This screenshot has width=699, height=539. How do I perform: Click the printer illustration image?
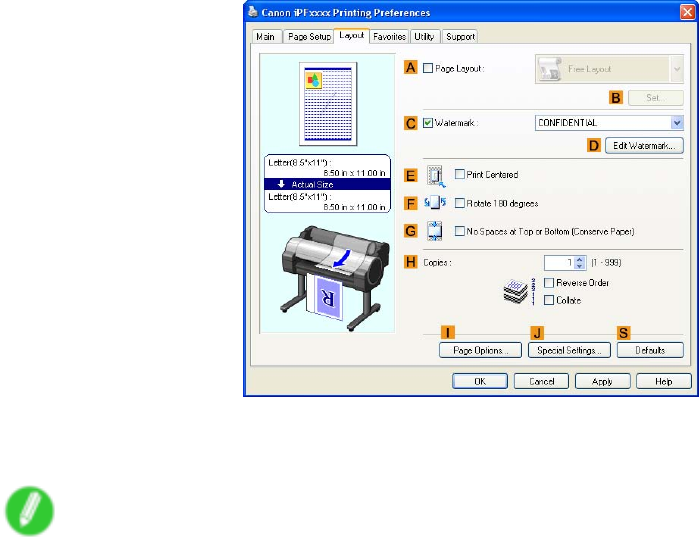[333, 278]
